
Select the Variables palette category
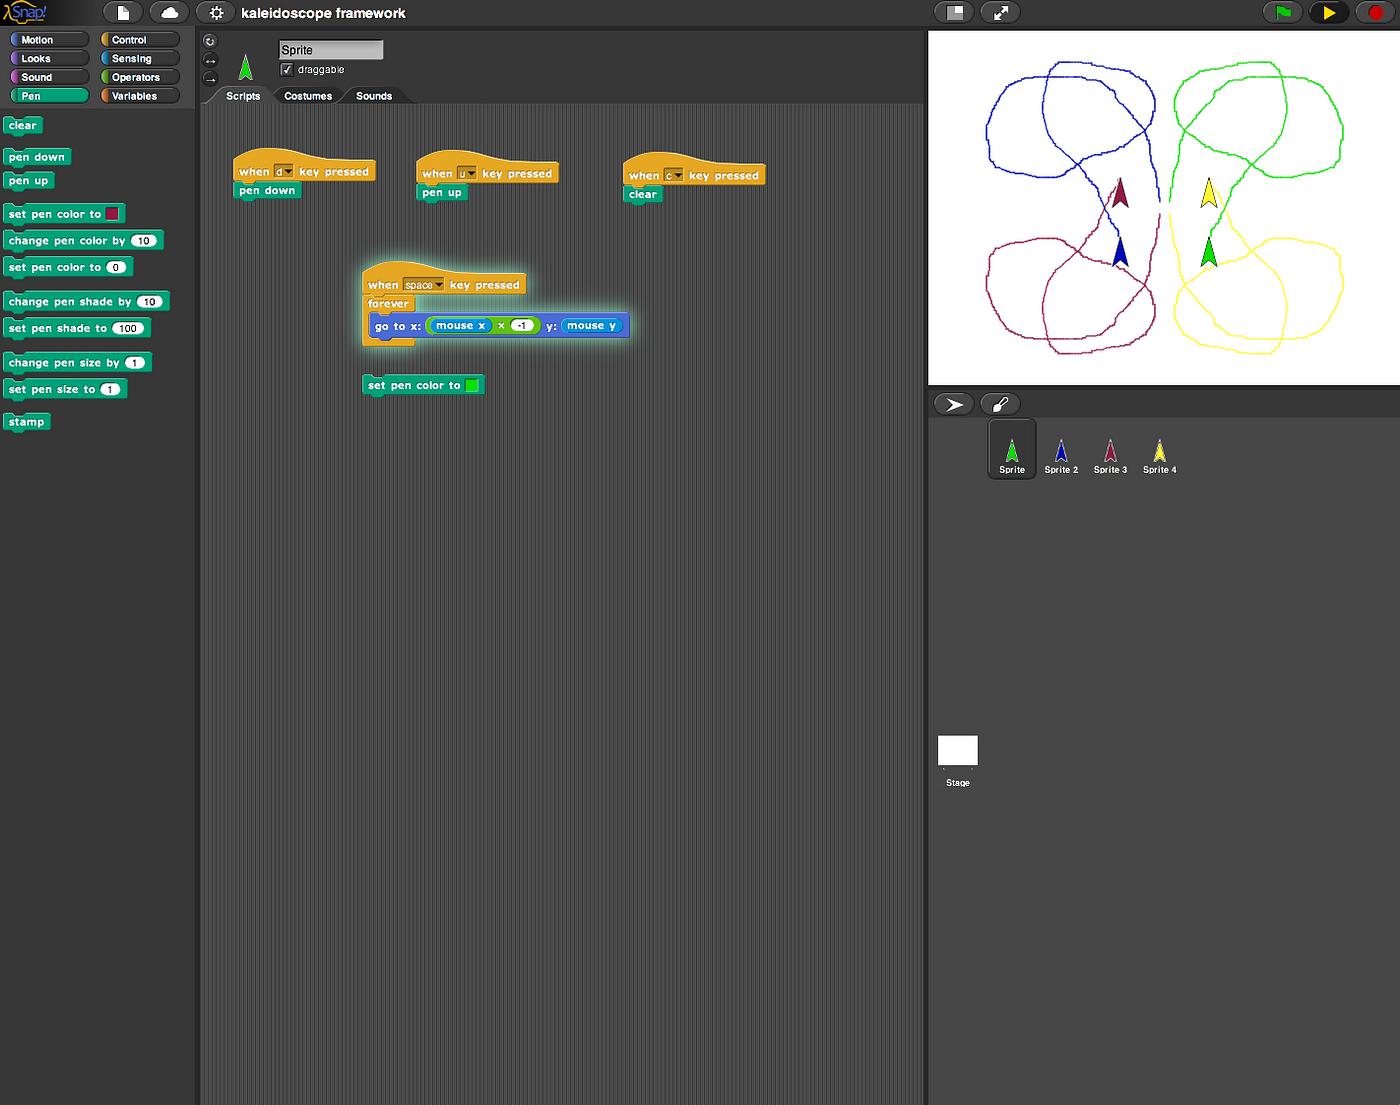pos(140,96)
